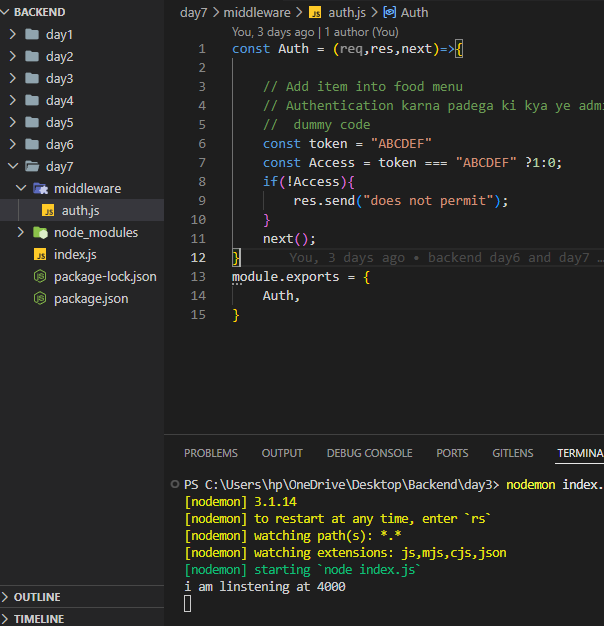Expand the day4 folder chevron

(13, 100)
